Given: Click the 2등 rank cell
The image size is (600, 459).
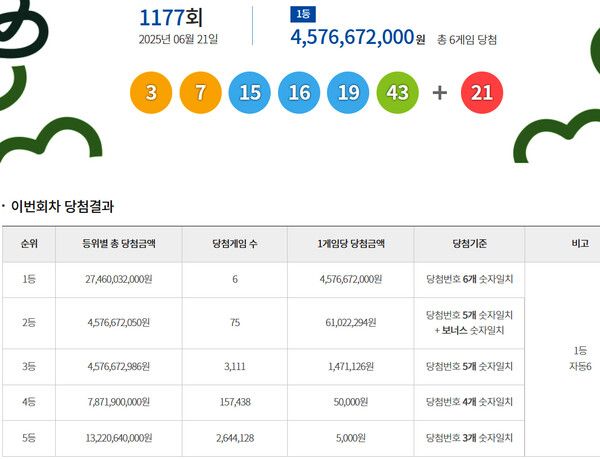Looking at the screenshot, I should (x=29, y=323).
